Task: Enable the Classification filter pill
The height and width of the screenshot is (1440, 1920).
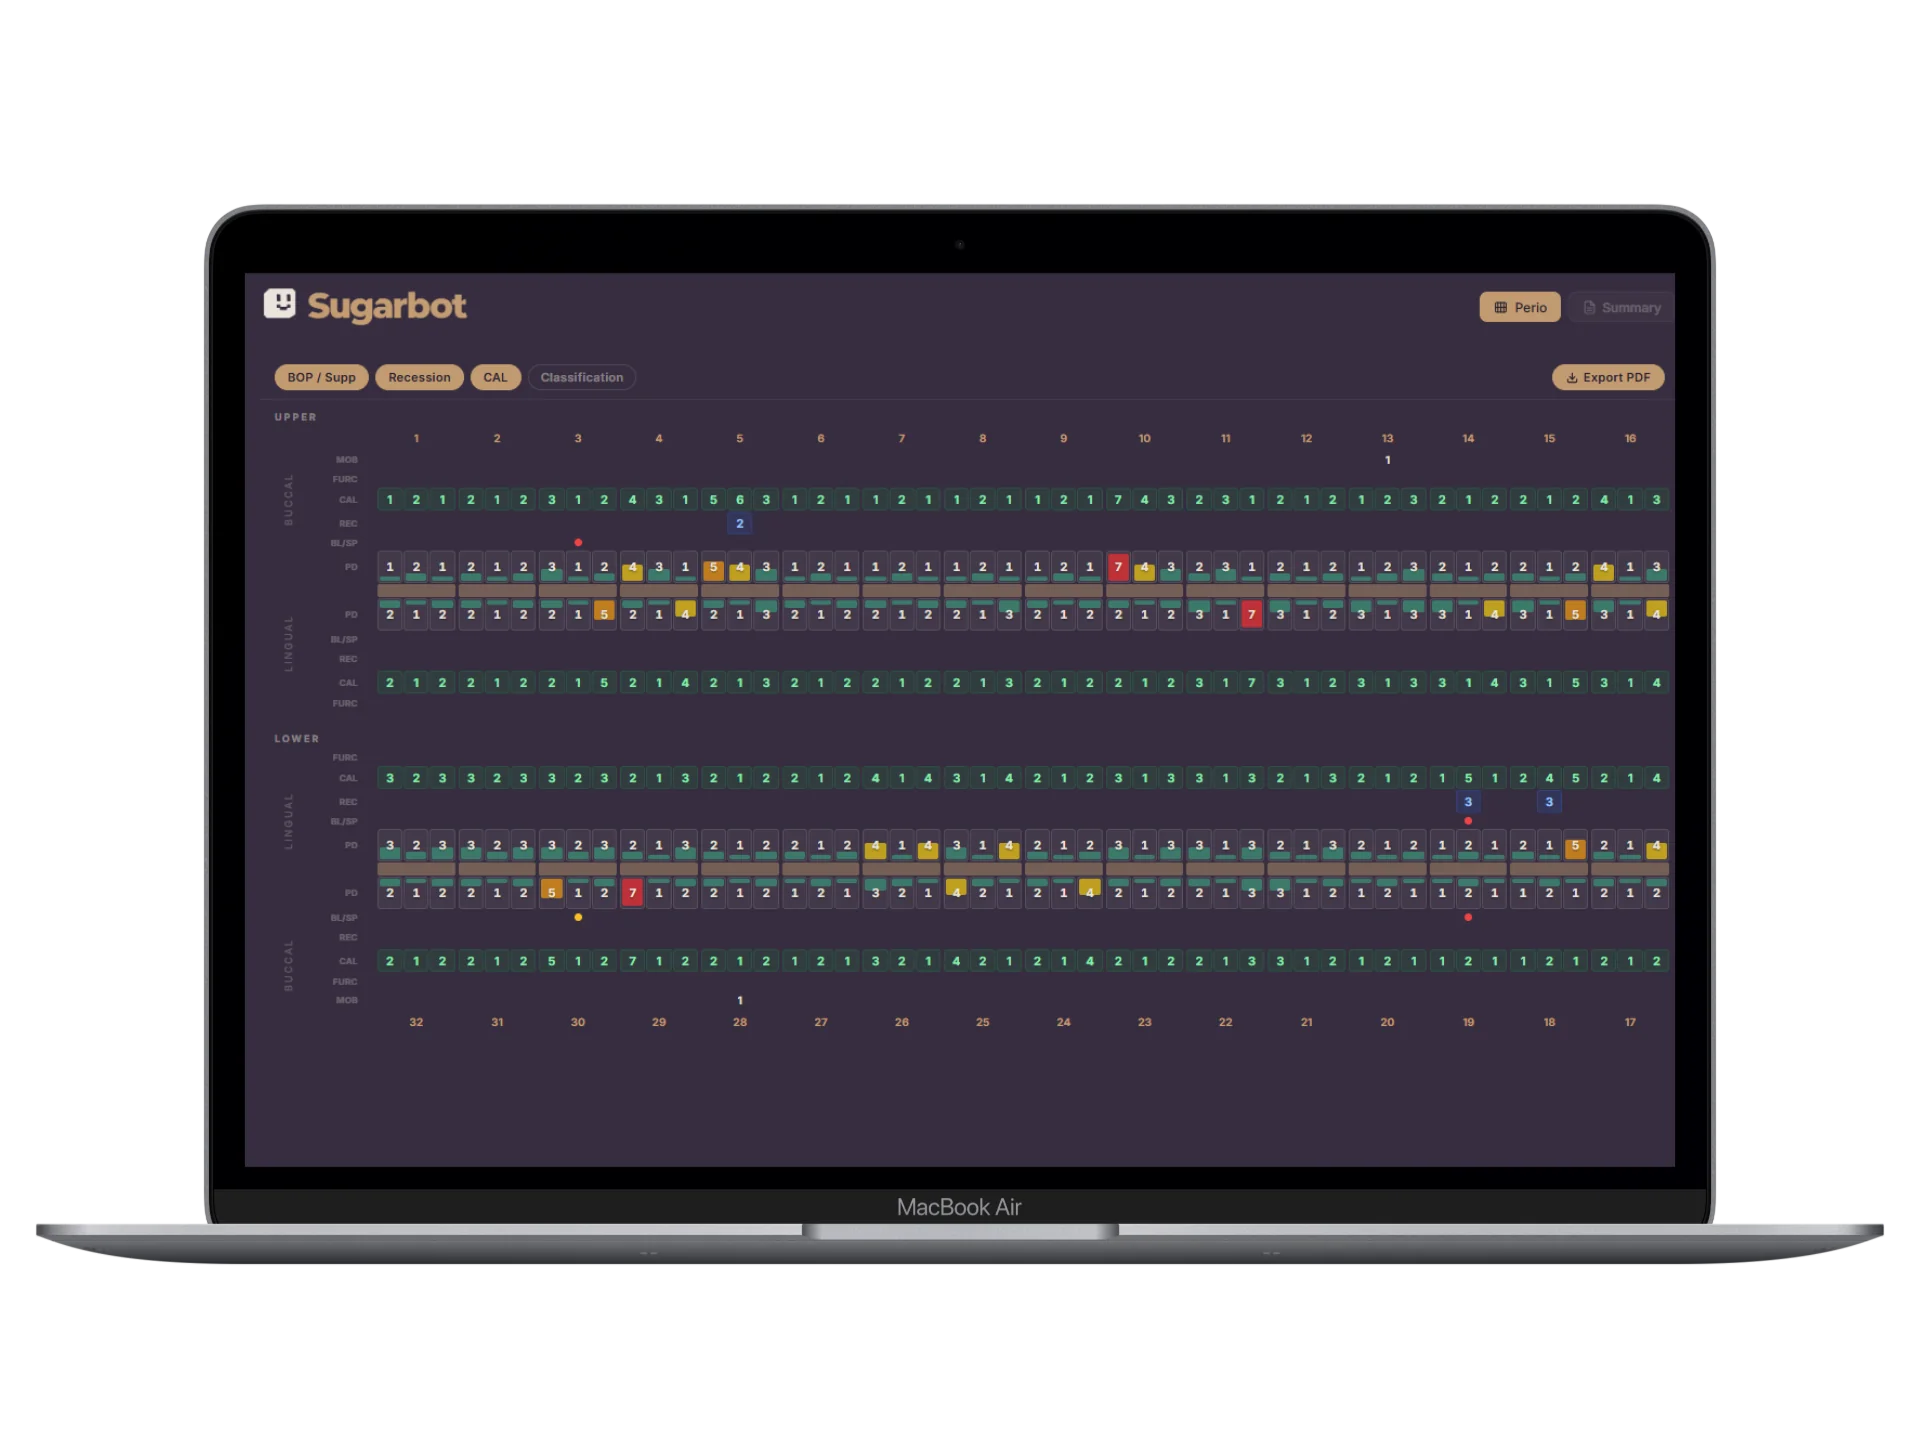Action: [x=582, y=377]
